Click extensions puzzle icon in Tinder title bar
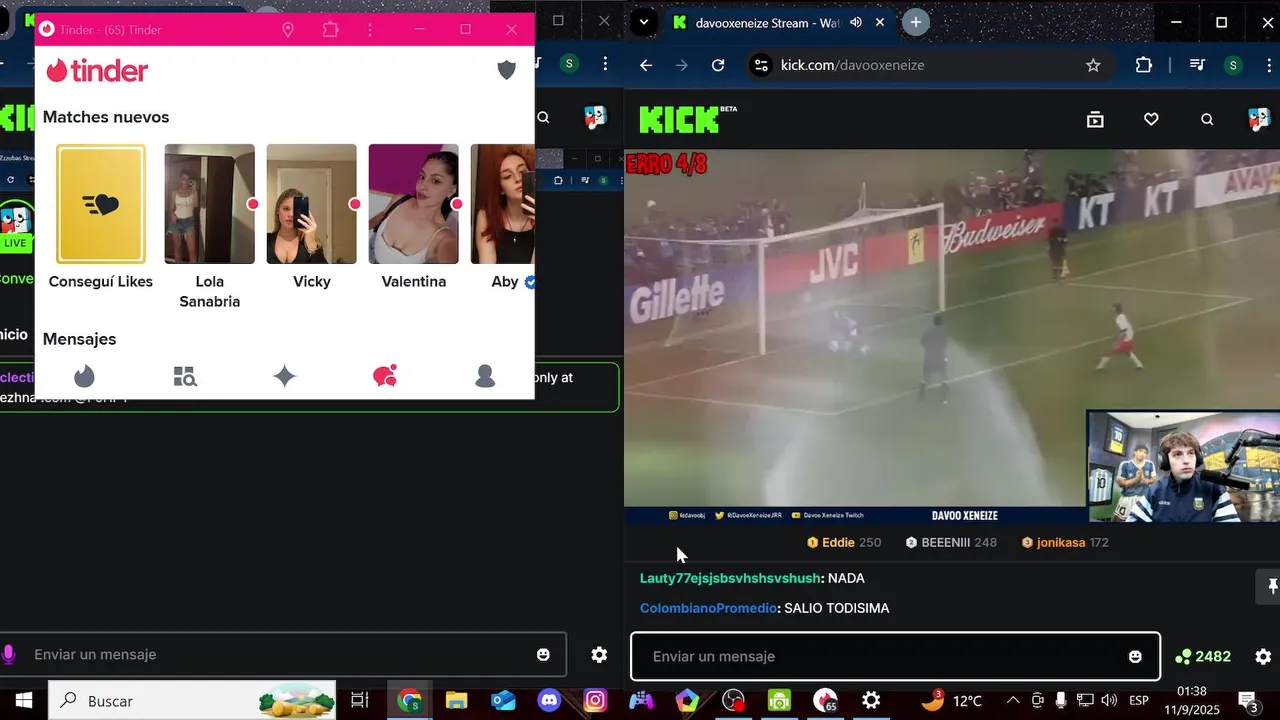1280x720 pixels. pyautogui.click(x=331, y=30)
